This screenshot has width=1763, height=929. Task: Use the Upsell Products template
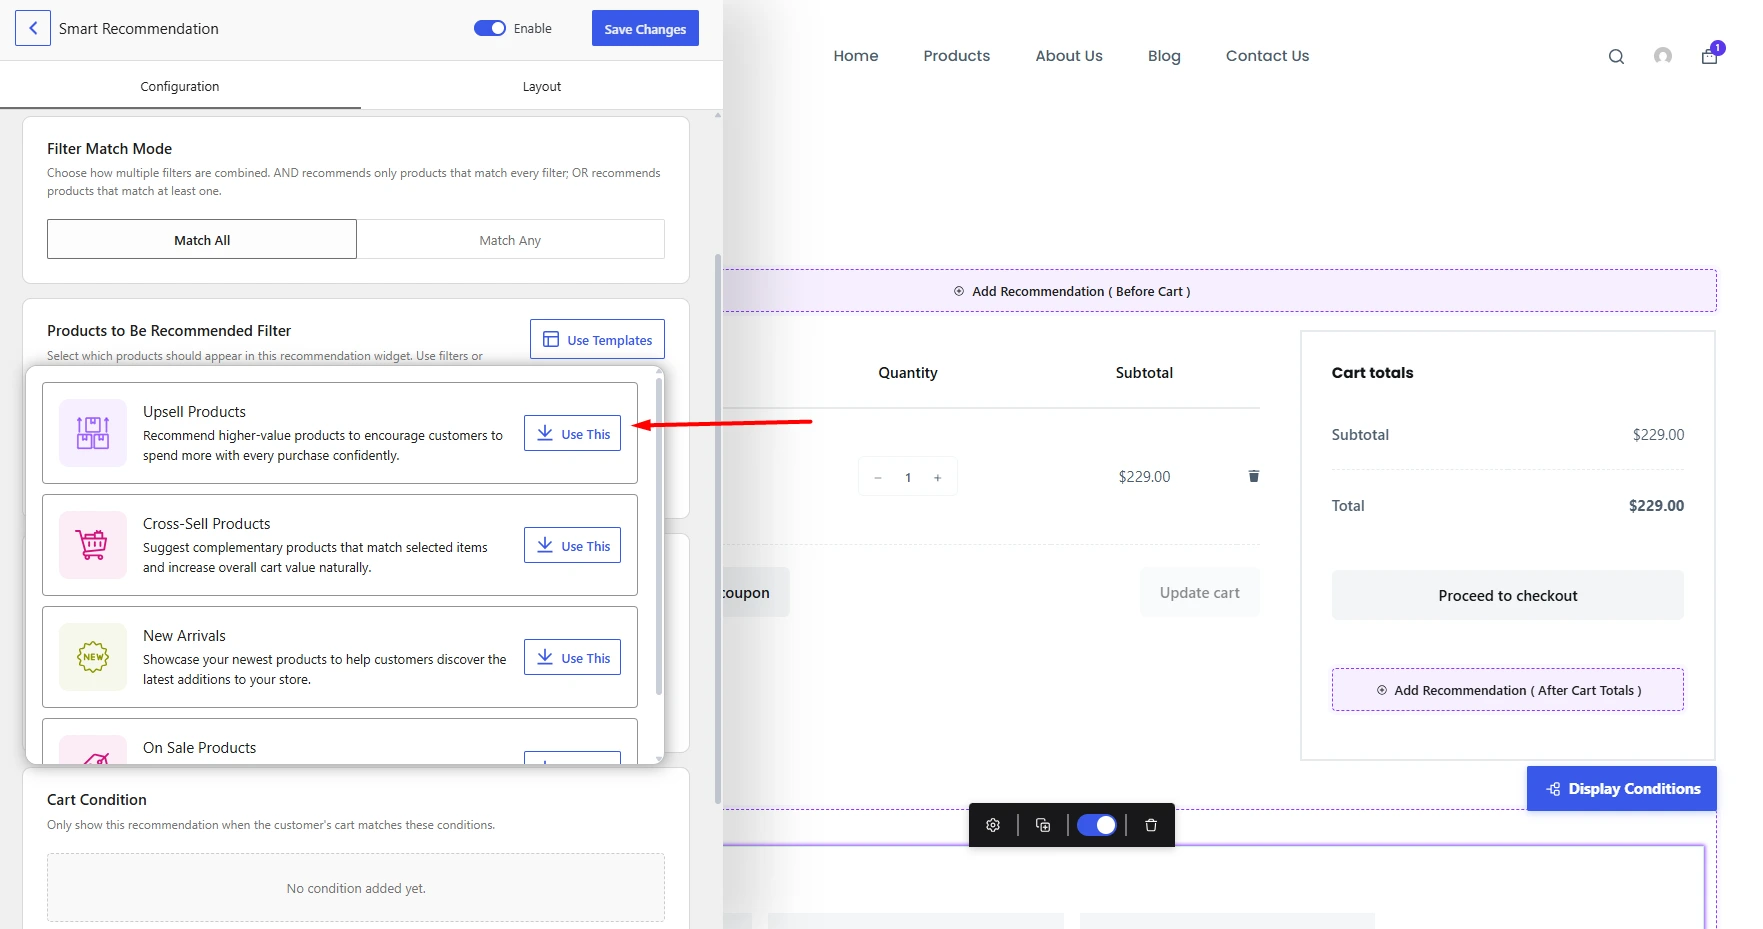(572, 434)
